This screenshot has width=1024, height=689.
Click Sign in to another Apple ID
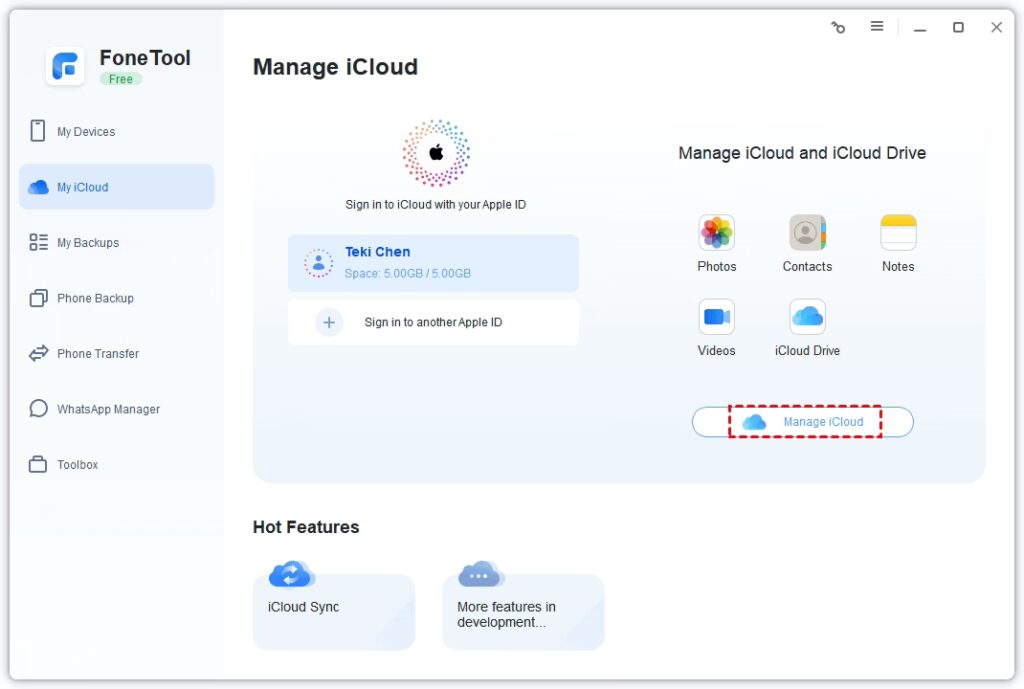(432, 322)
